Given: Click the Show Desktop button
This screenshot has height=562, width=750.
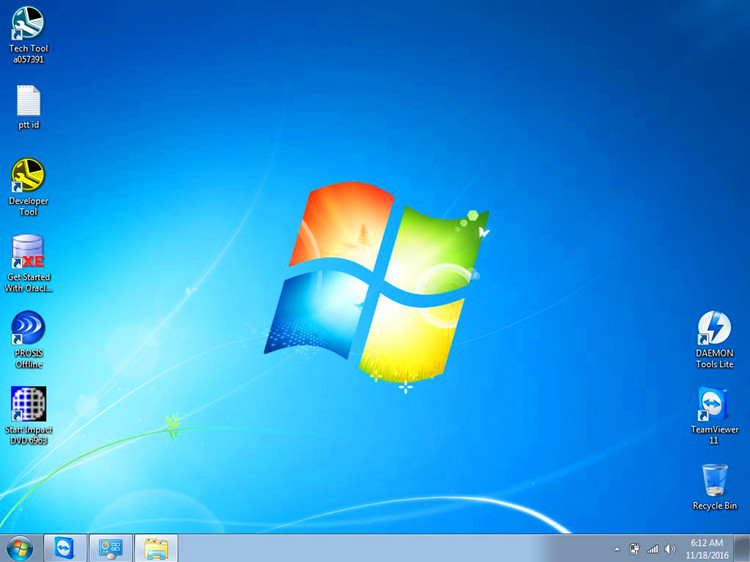Looking at the screenshot, I should 742,548.
